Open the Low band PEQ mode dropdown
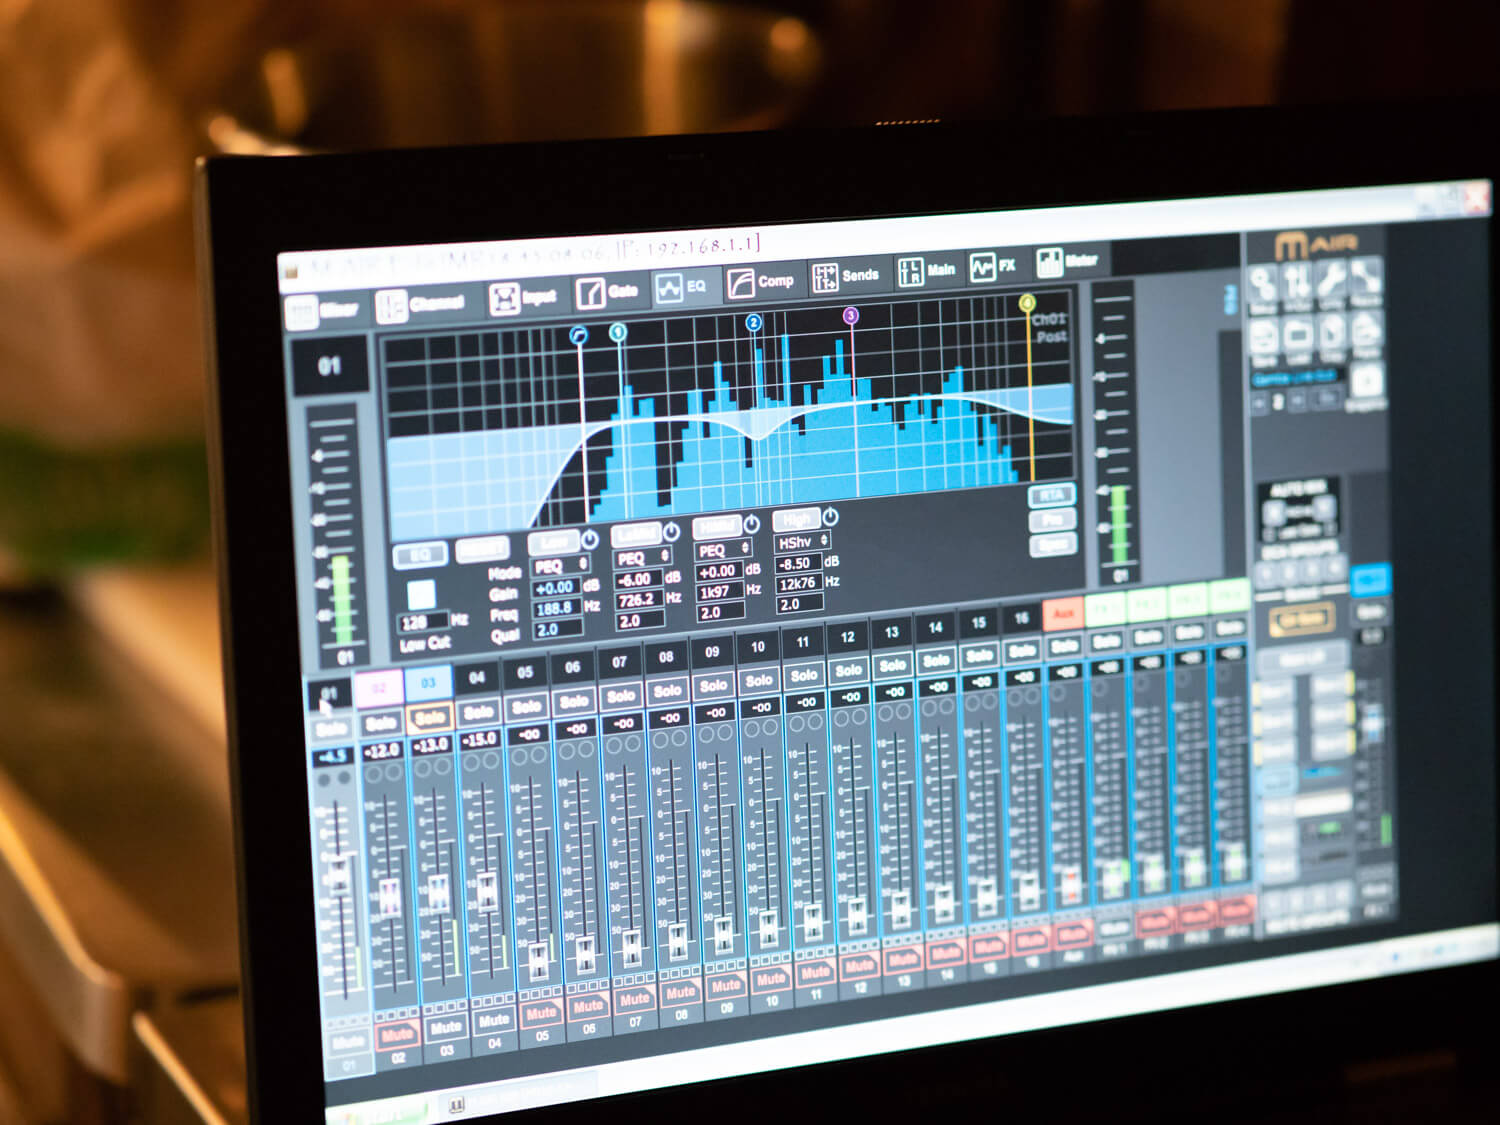 [560, 566]
